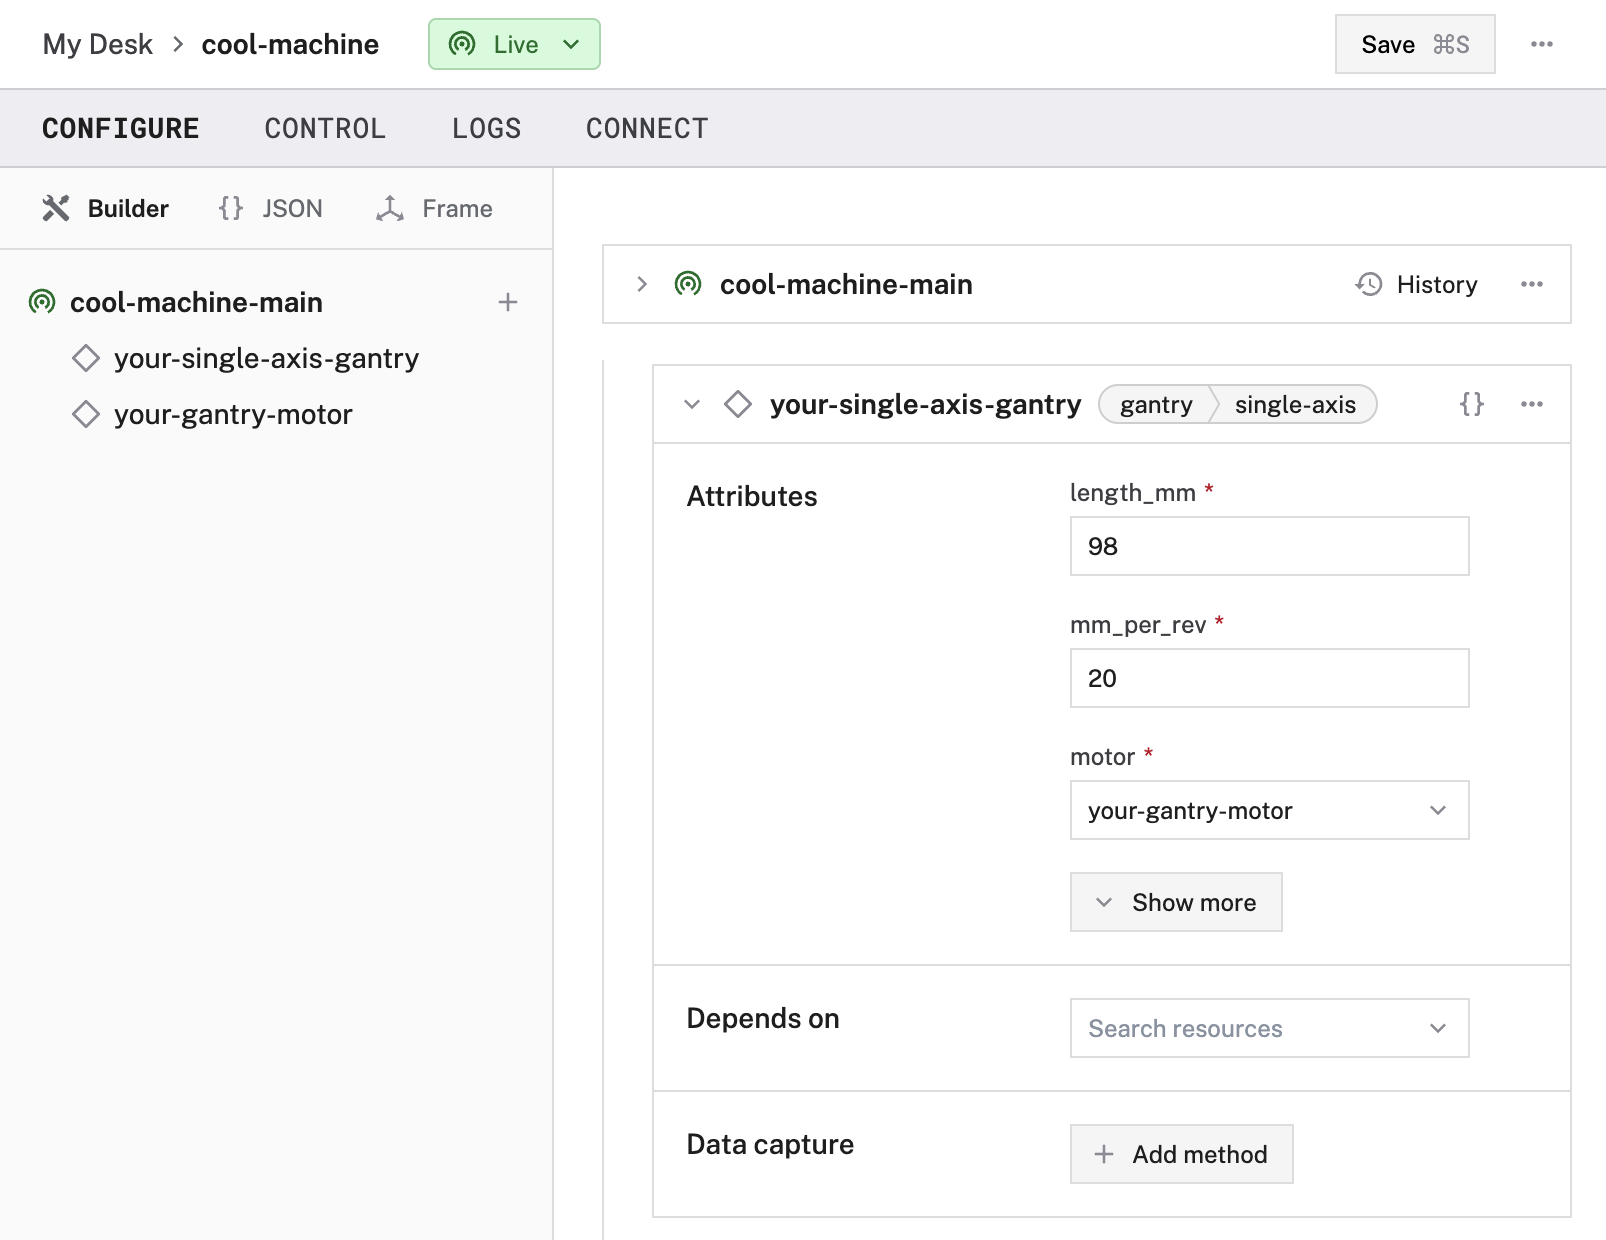The height and width of the screenshot is (1240, 1606).
Task: Open the Search resources dropdown
Action: 1268,1028
